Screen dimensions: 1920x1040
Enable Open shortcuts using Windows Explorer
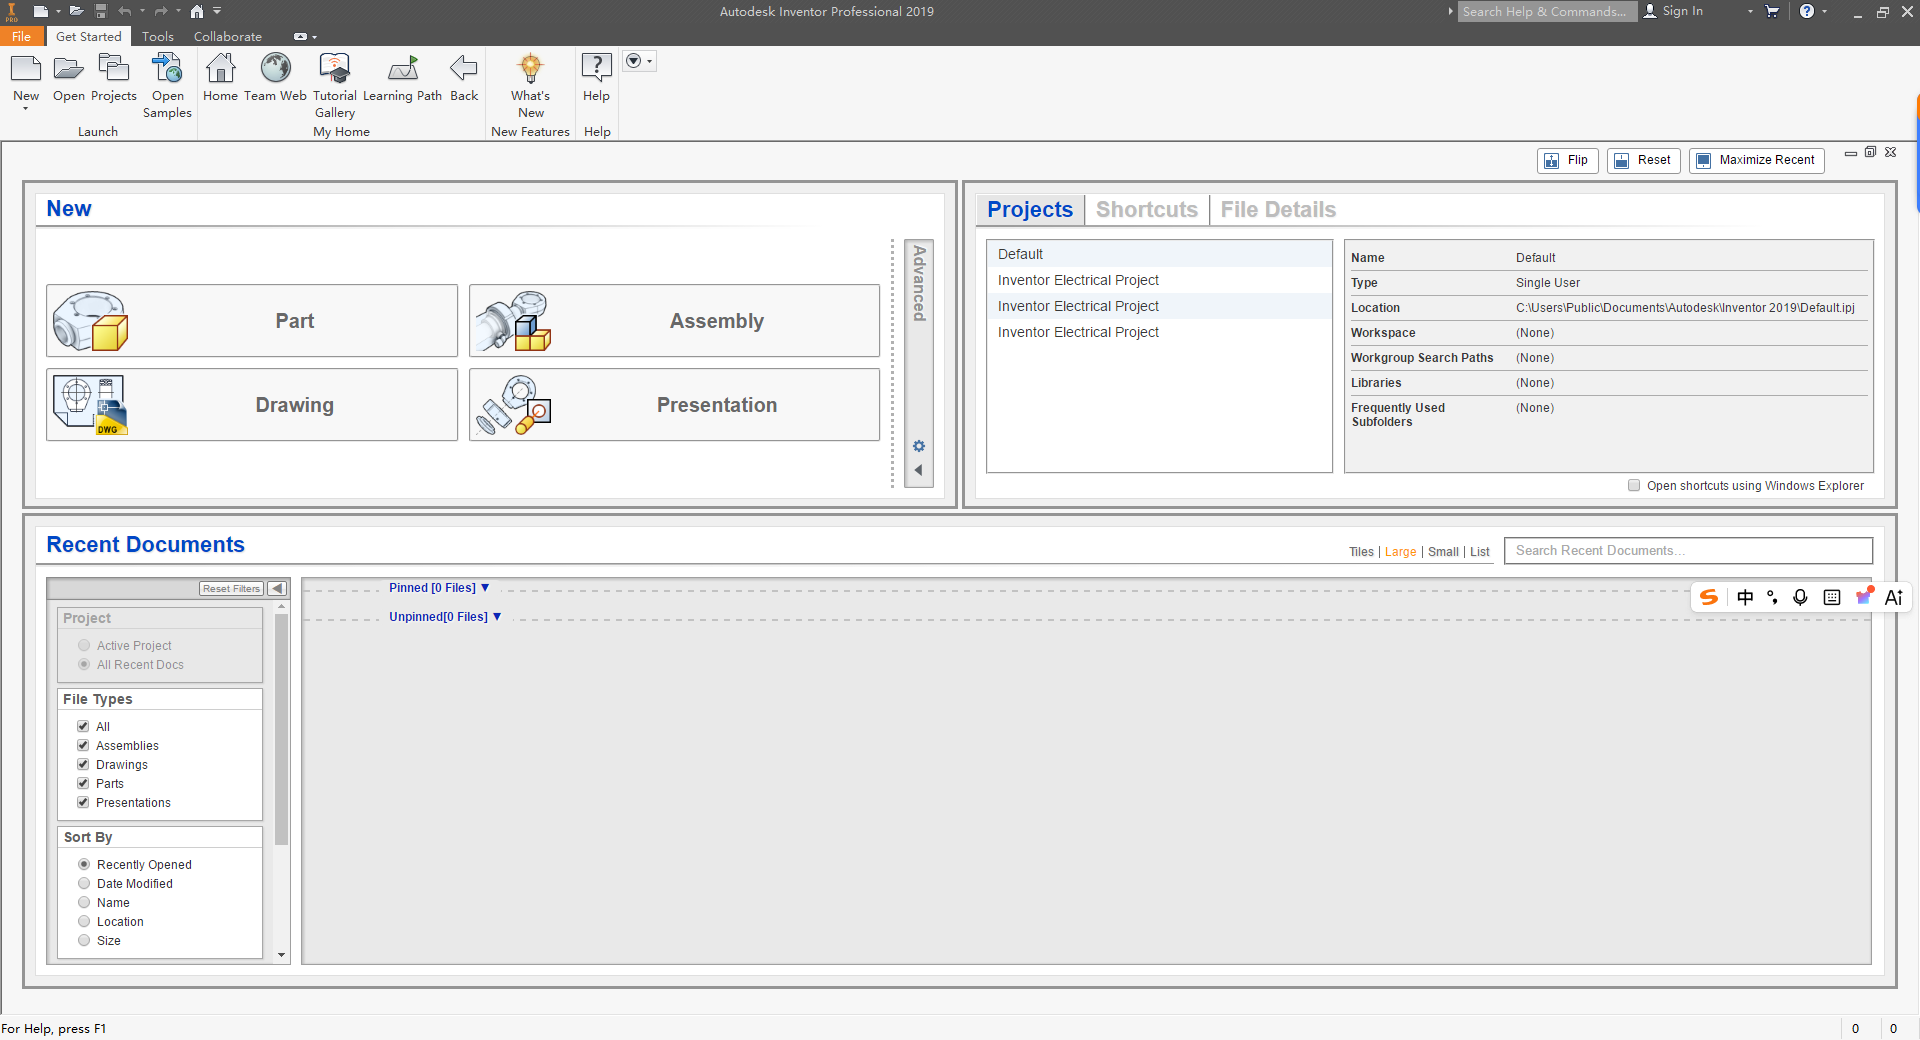(1634, 485)
